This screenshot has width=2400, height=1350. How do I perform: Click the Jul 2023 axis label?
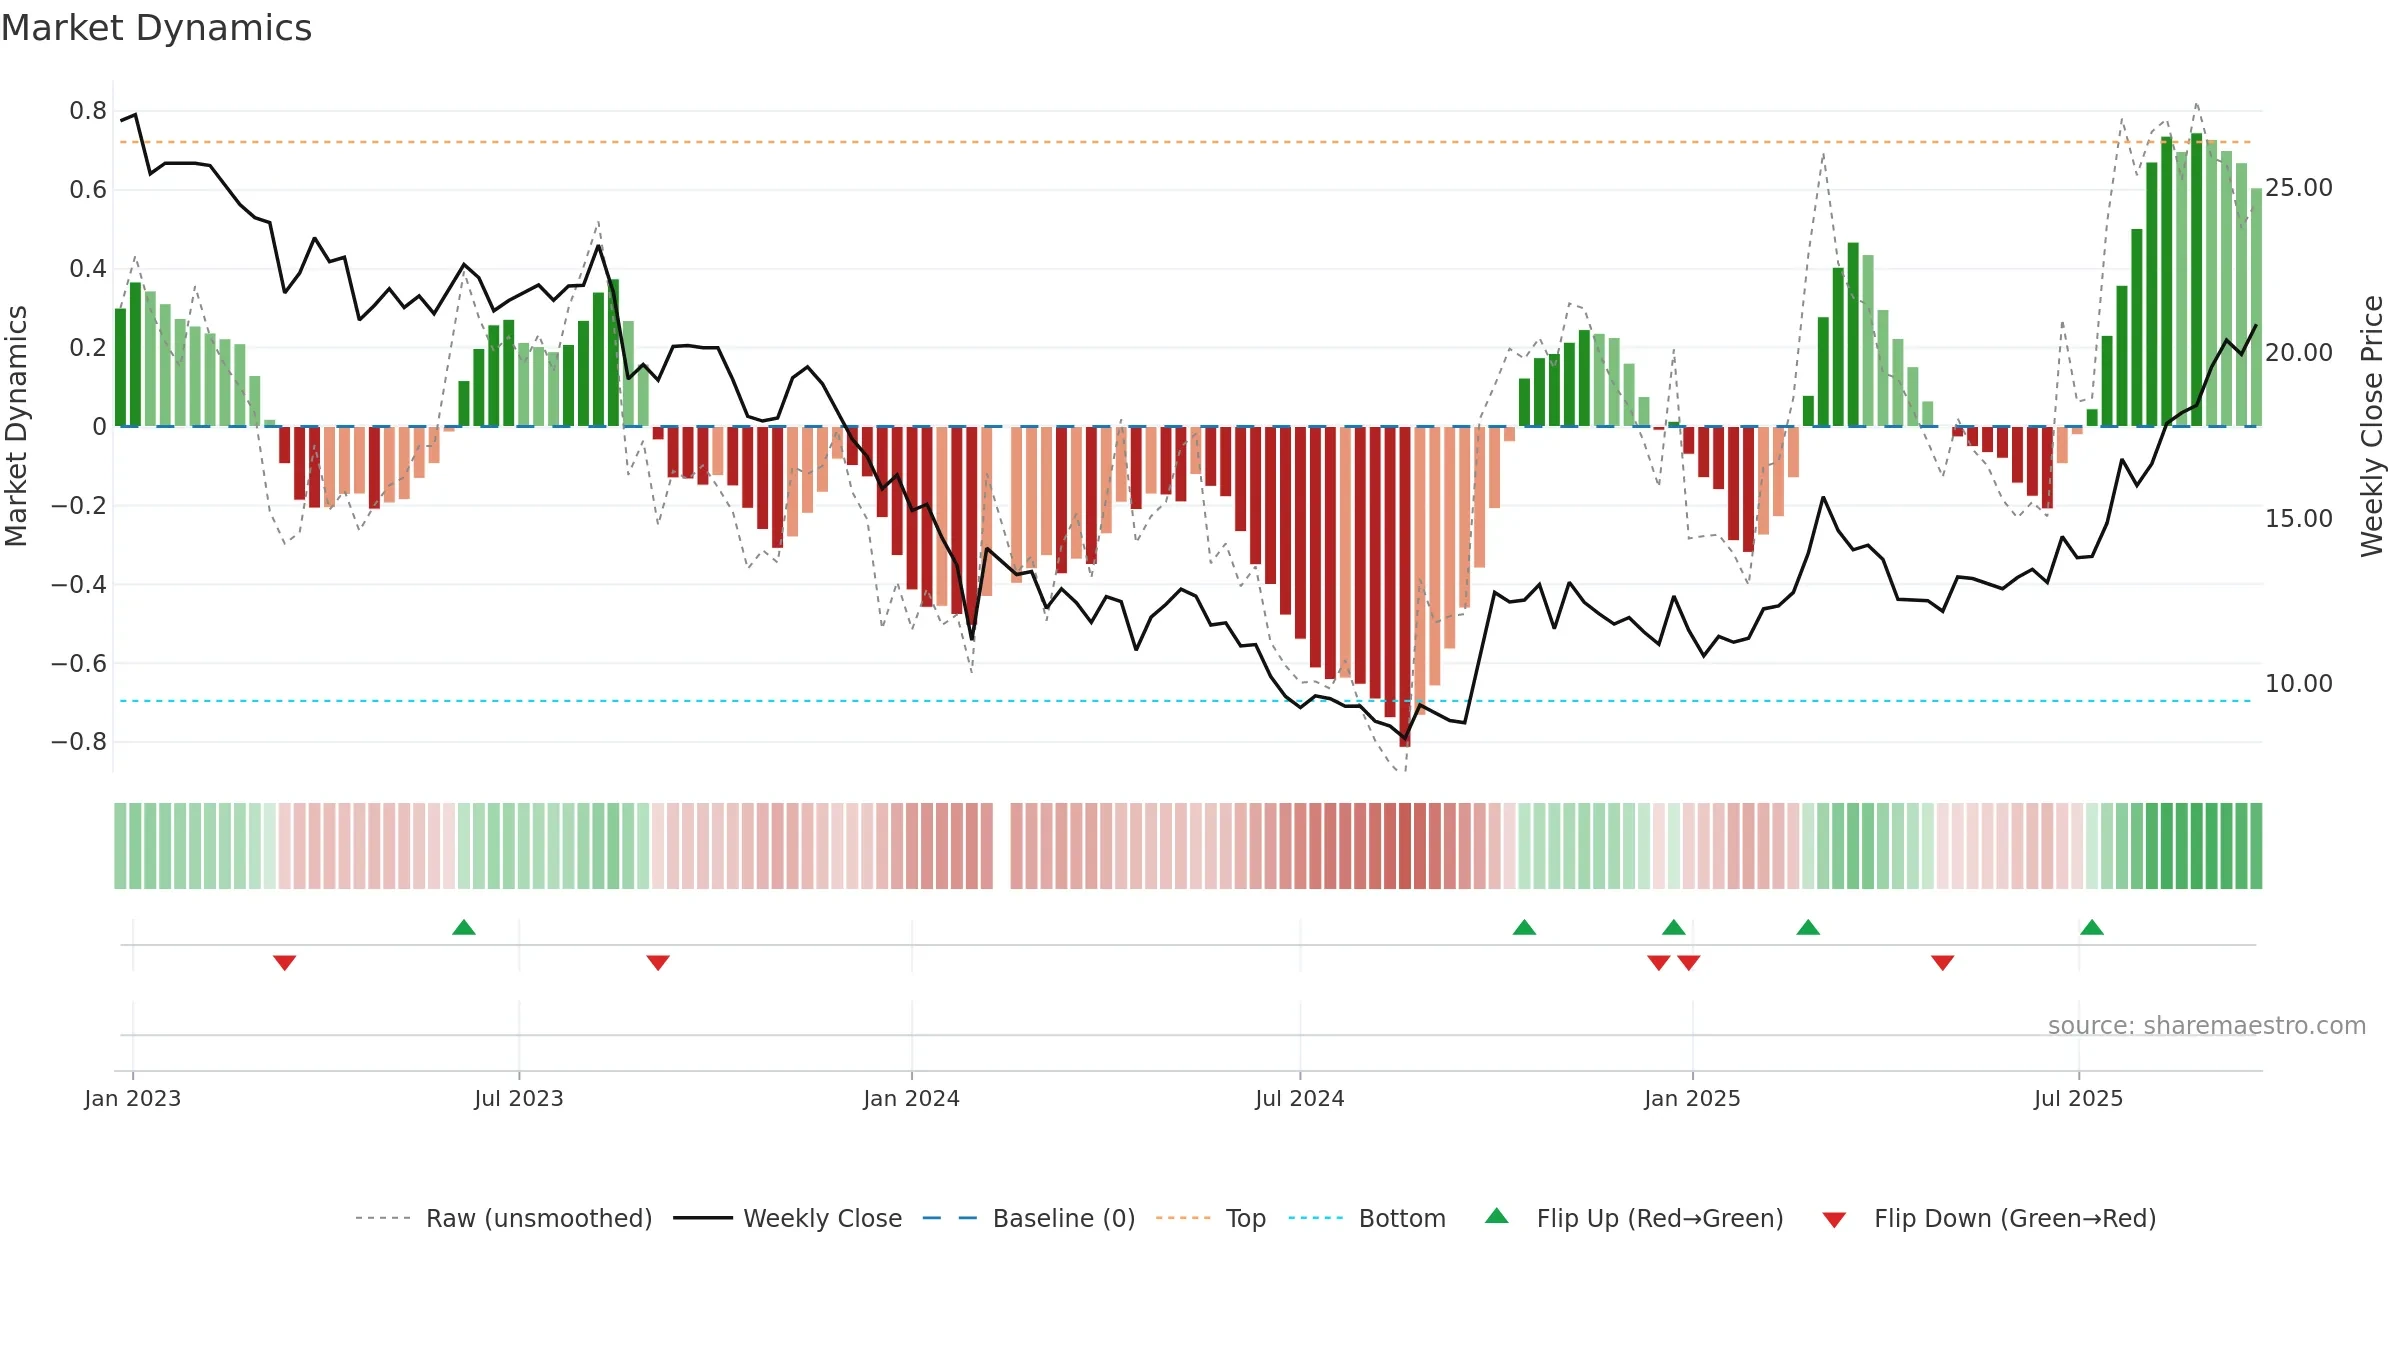pyautogui.click(x=519, y=1098)
